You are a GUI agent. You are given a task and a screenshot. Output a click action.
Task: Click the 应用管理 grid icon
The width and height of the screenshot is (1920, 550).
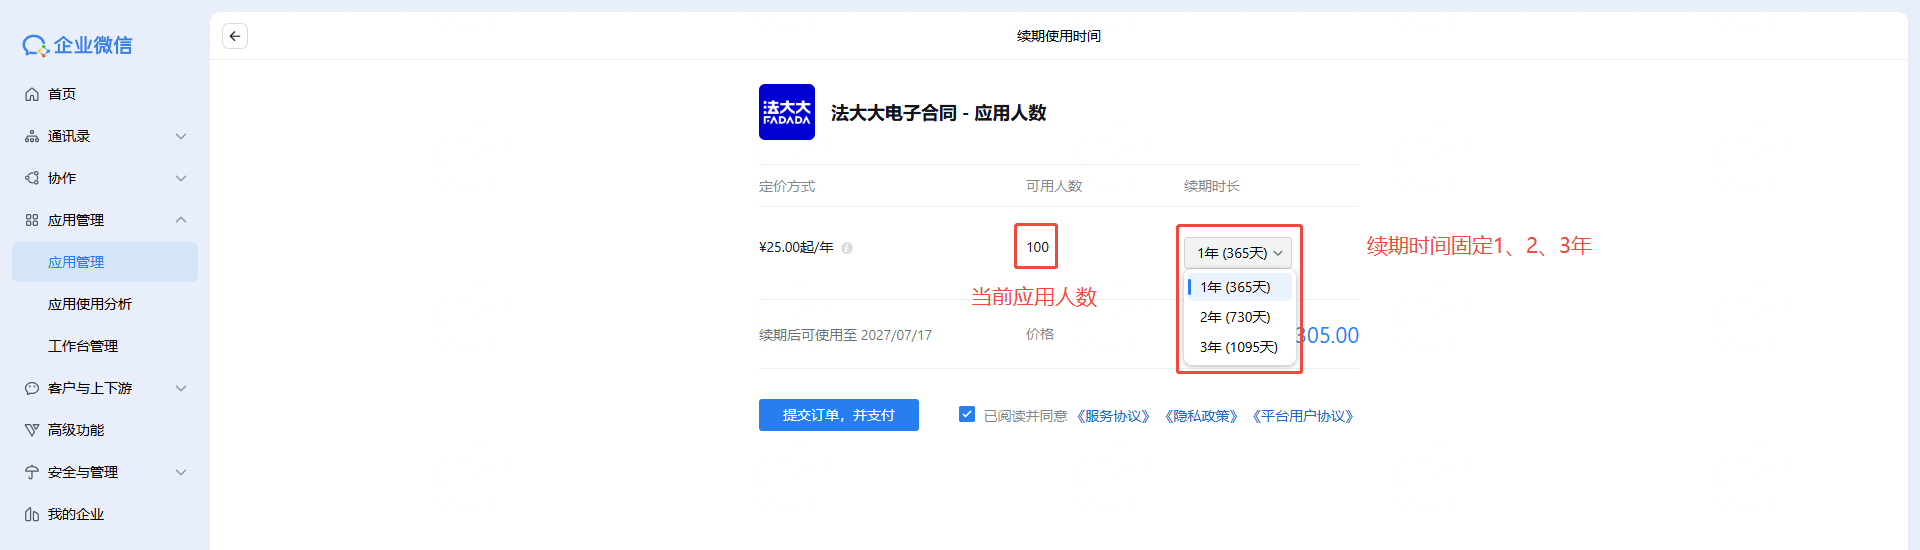[x=32, y=220]
